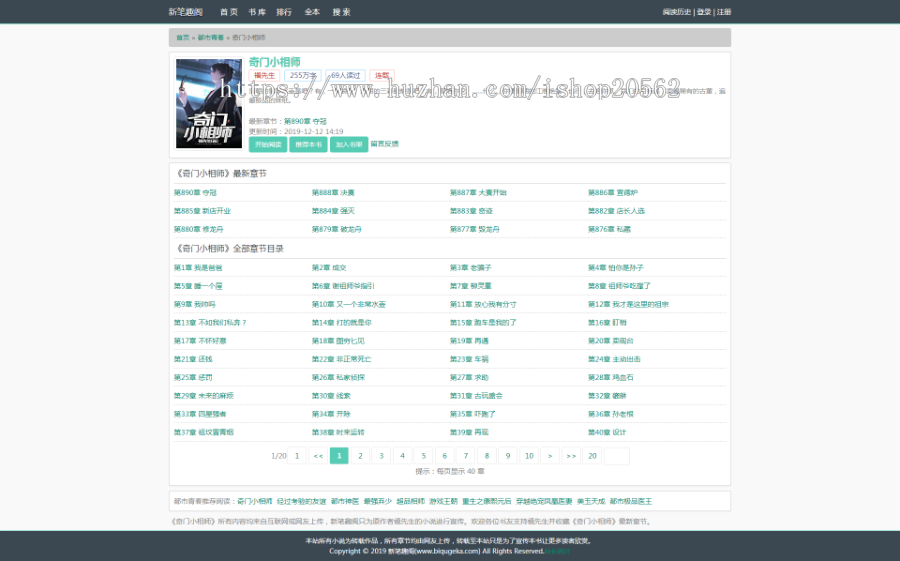The height and width of the screenshot is (561, 900).
Task: Open chapter 第17章 不怀好意
Action: tap(200, 341)
